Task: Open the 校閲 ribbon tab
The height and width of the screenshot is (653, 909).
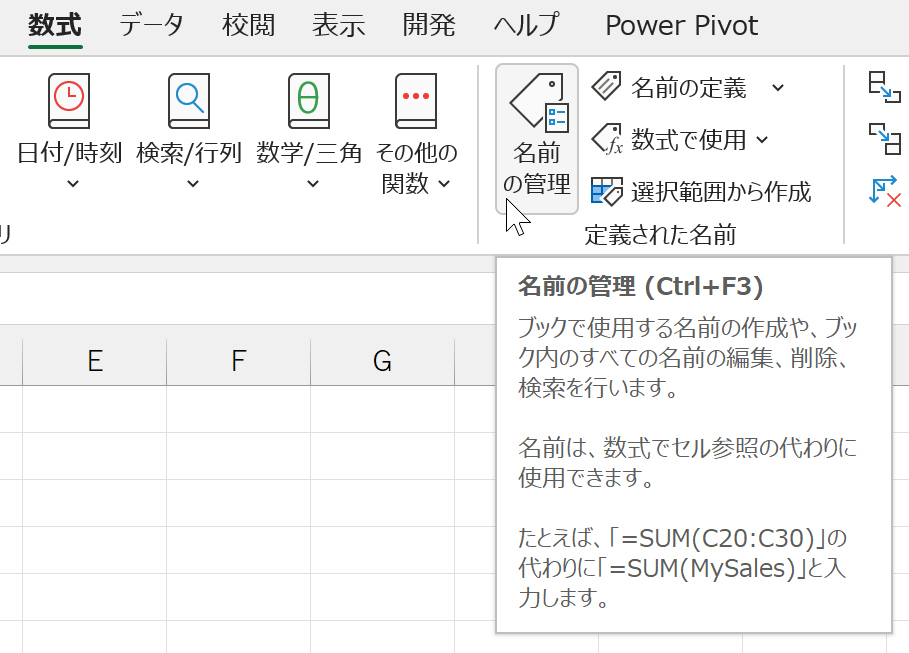Action: click(248, 25)
